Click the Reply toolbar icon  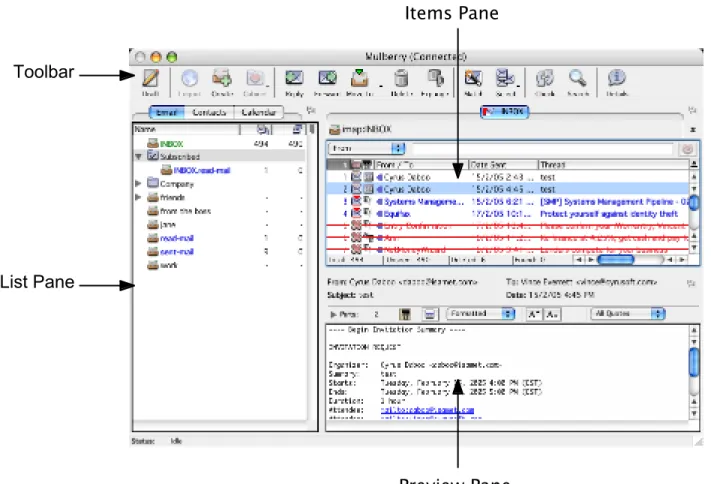coord(294,78)
